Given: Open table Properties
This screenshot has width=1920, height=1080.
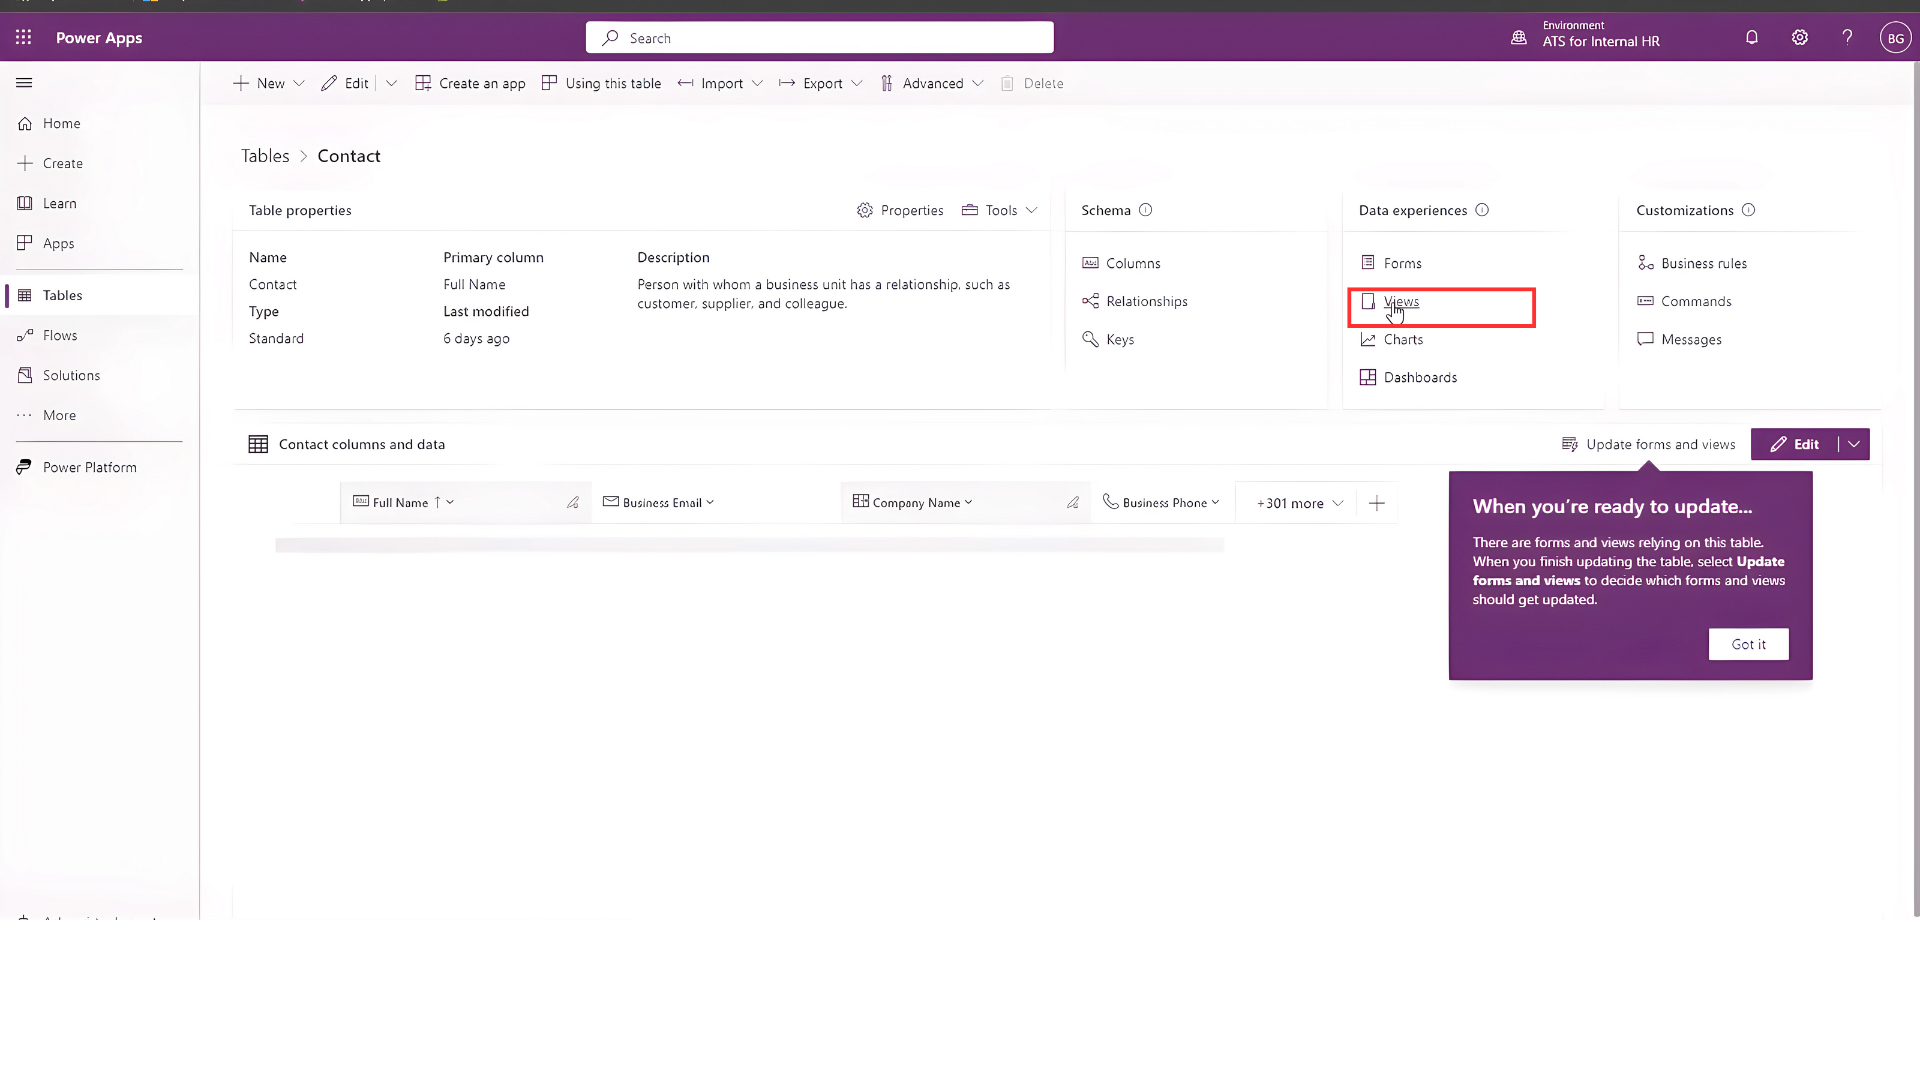Looking at the screenshot, I should coord(900,210).
